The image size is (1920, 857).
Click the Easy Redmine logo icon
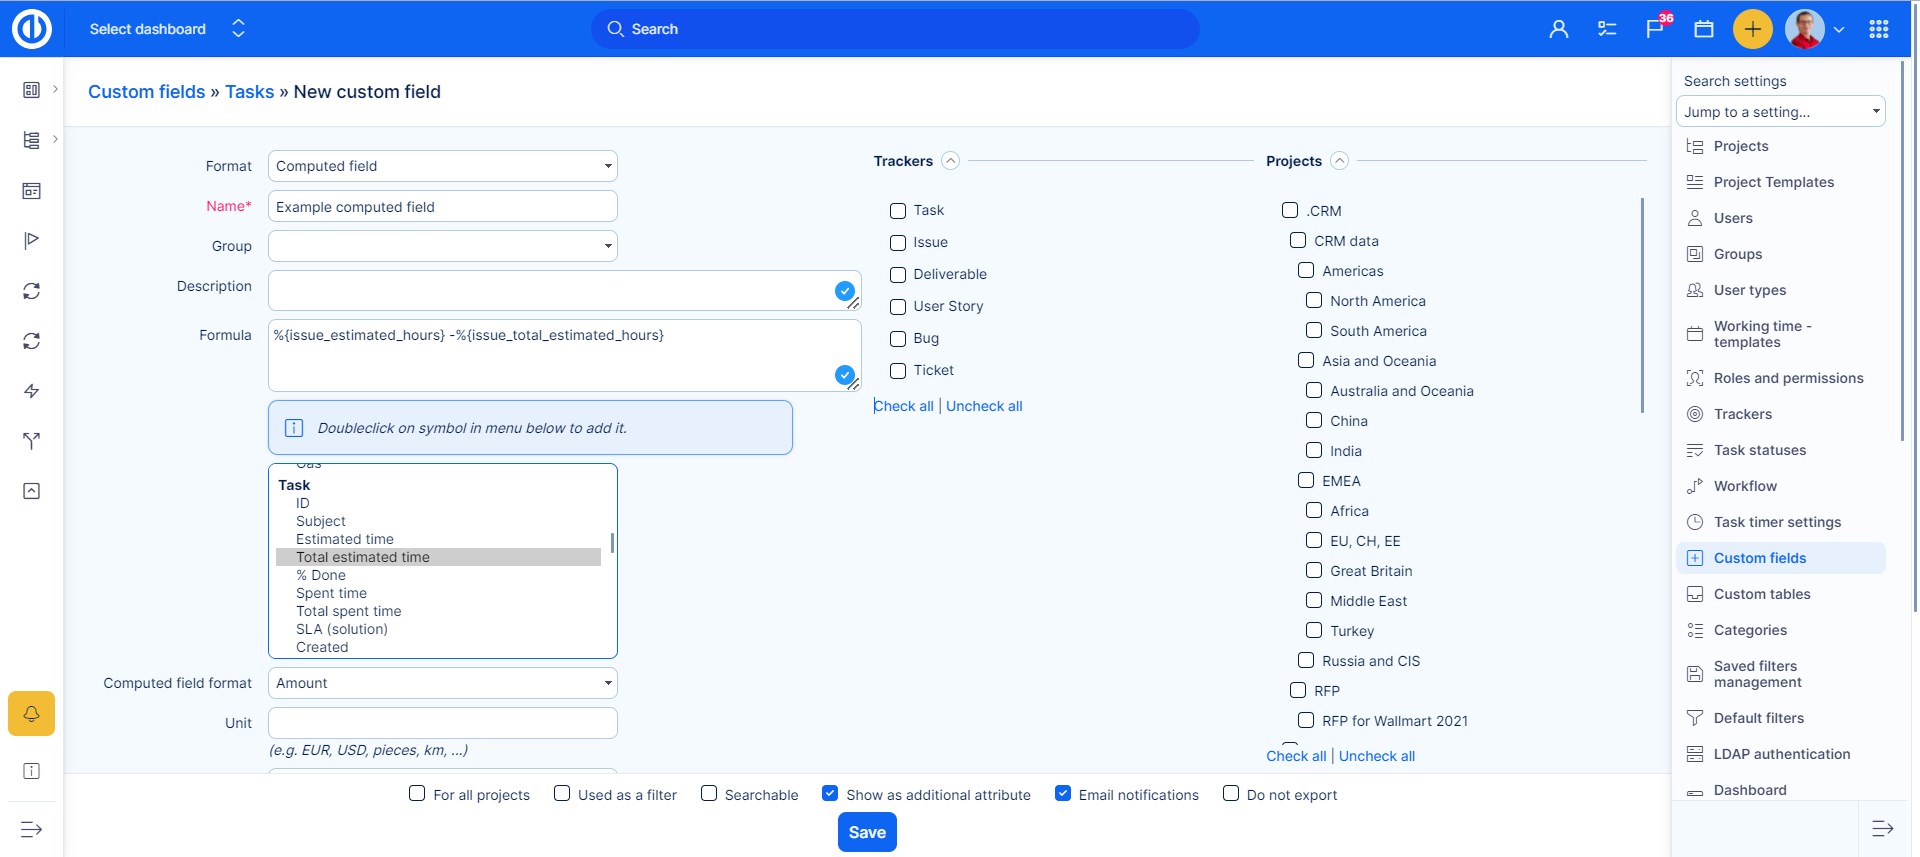tap(31, 29)
